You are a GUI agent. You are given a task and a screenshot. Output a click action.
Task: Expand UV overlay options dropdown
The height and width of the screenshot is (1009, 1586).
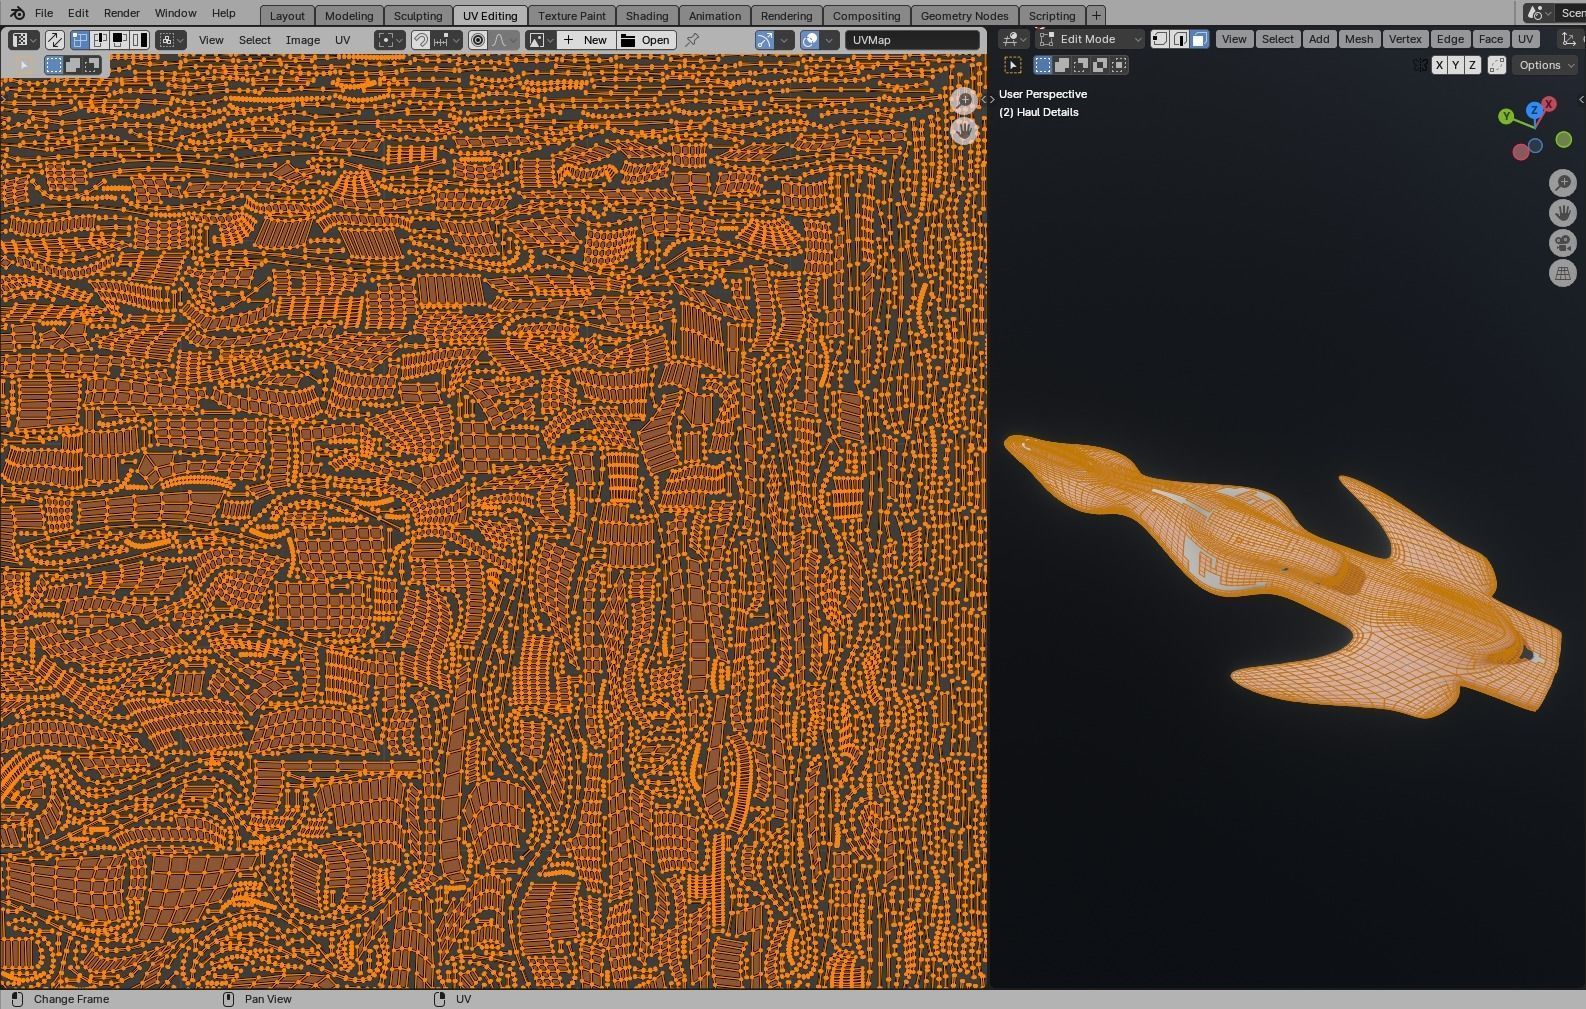pos(830,40)
